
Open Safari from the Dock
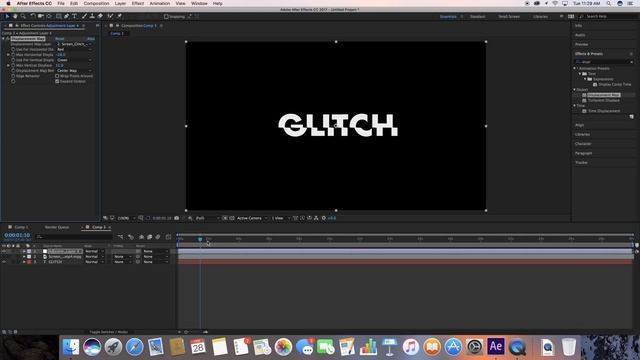point(134,347)
